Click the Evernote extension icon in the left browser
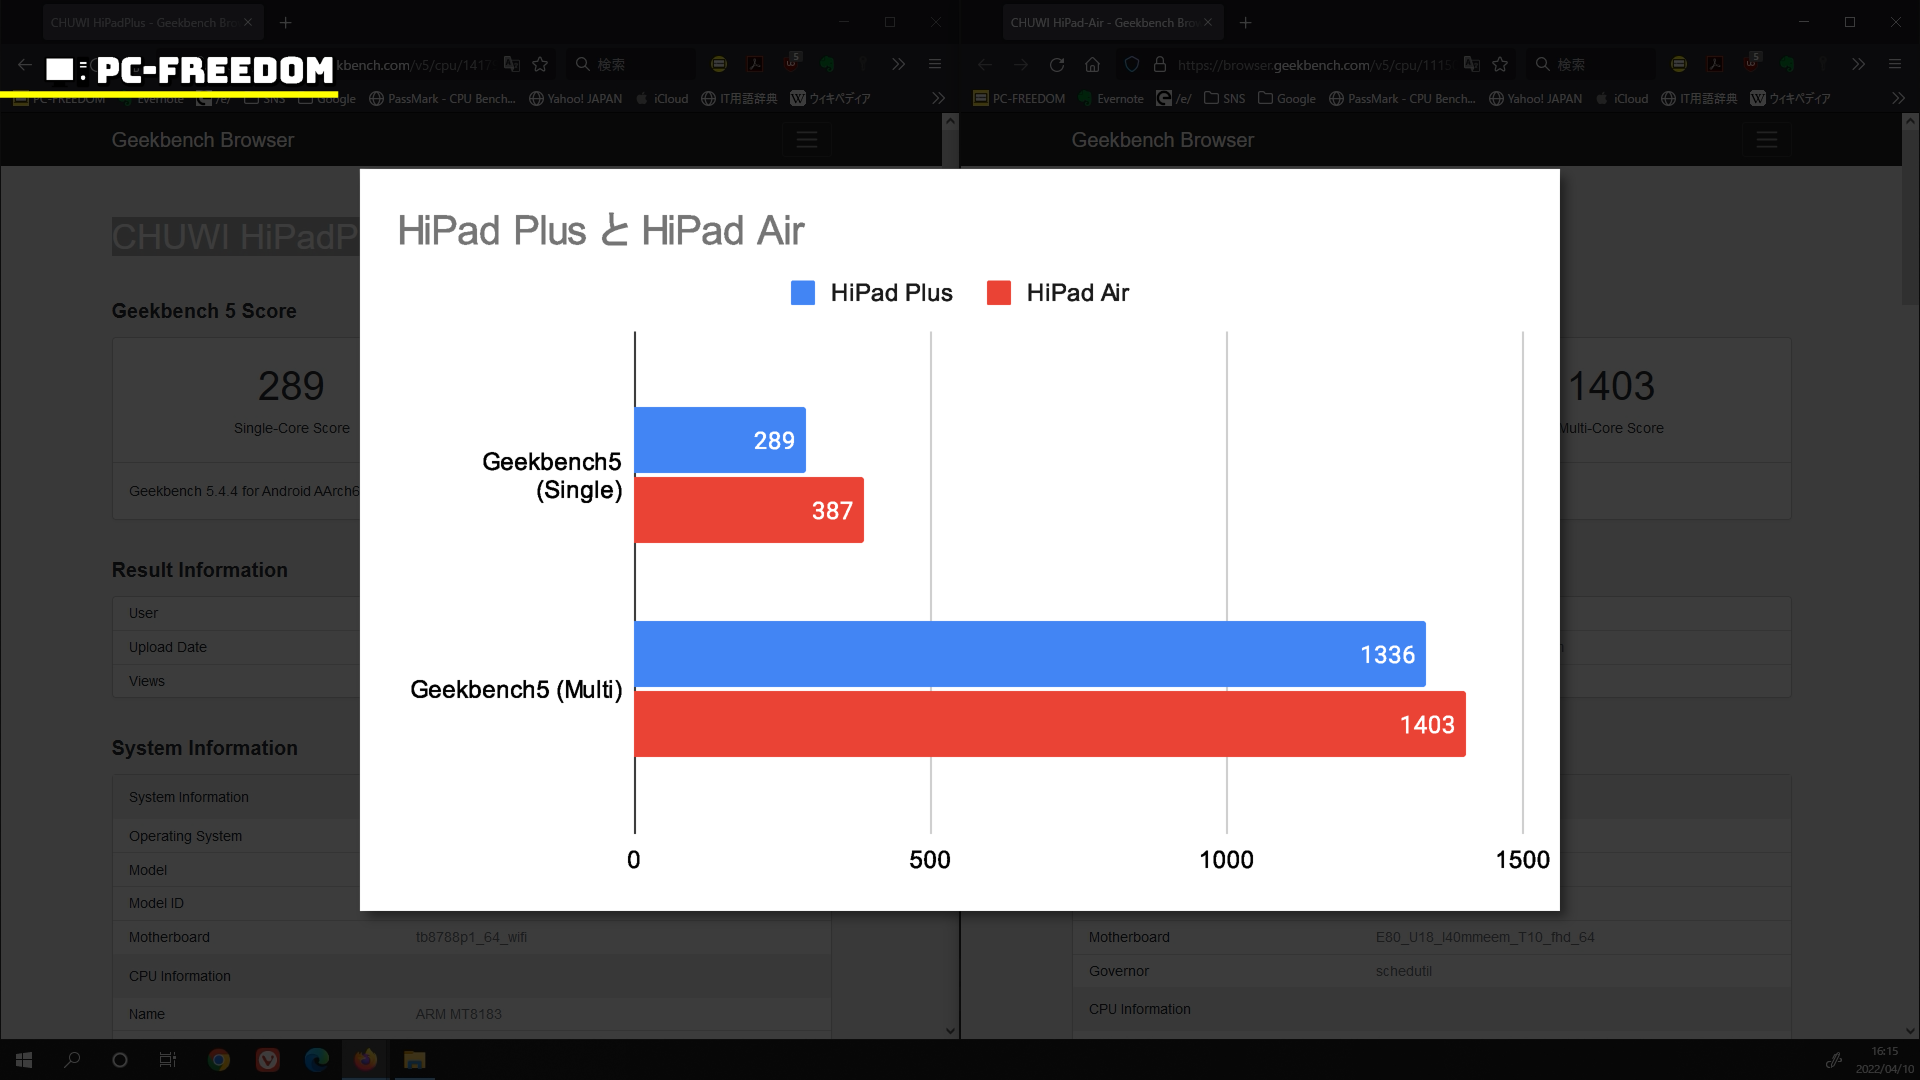The width and height of the screenshot is (1920, 1080). (x=827, y=65)
